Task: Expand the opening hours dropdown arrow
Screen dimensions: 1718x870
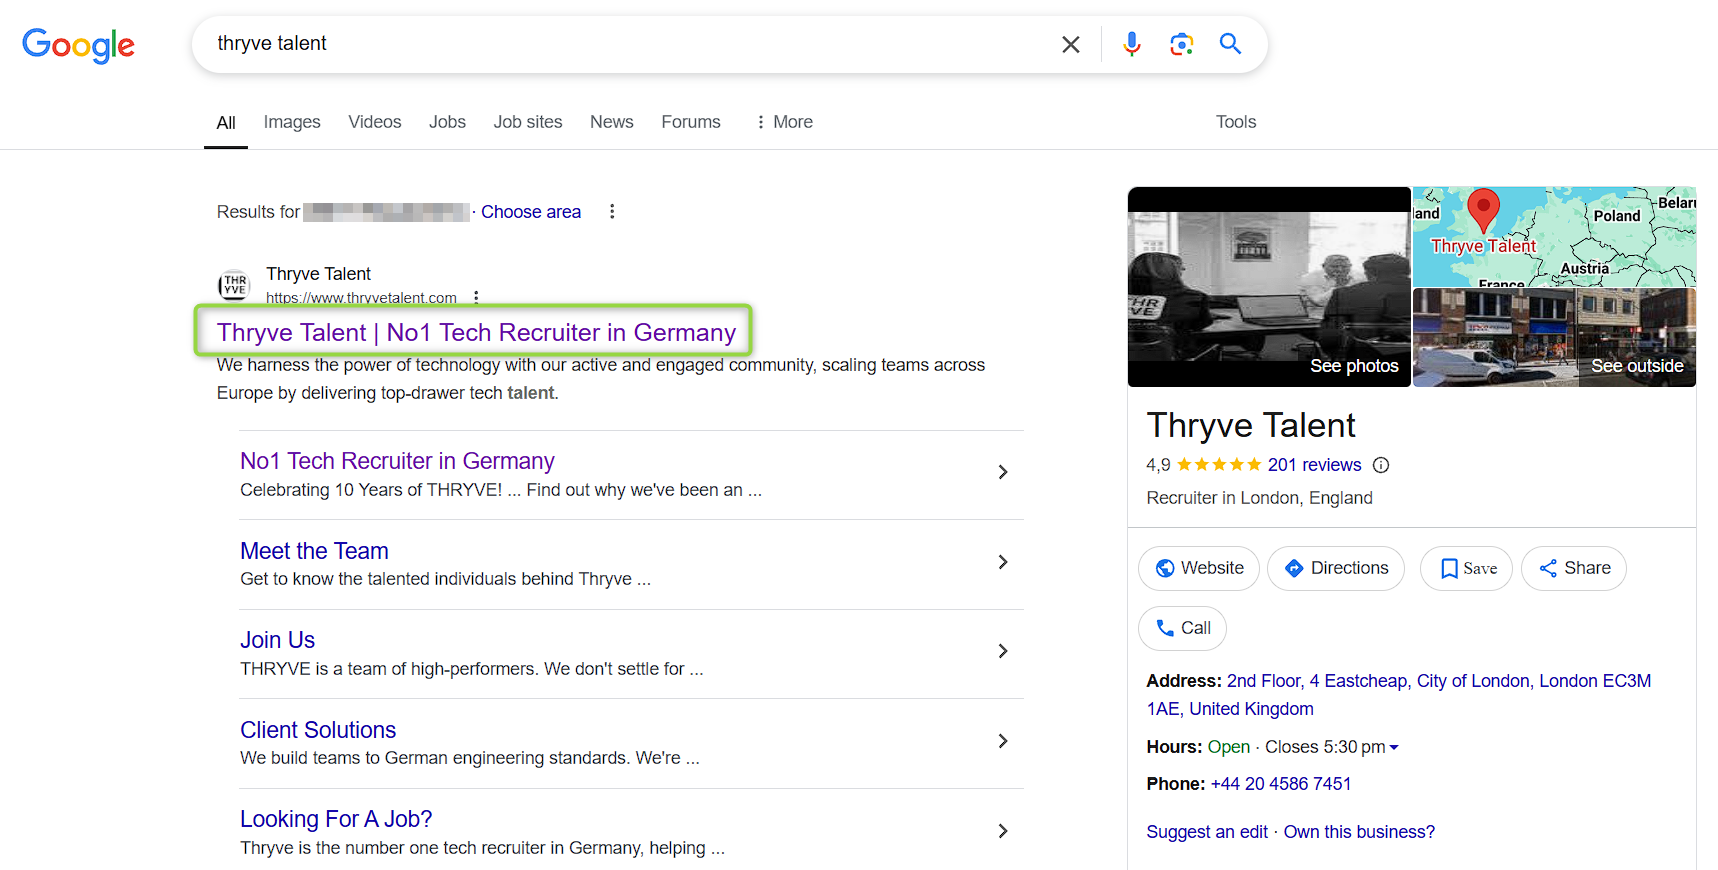Action: point(1394,747)
